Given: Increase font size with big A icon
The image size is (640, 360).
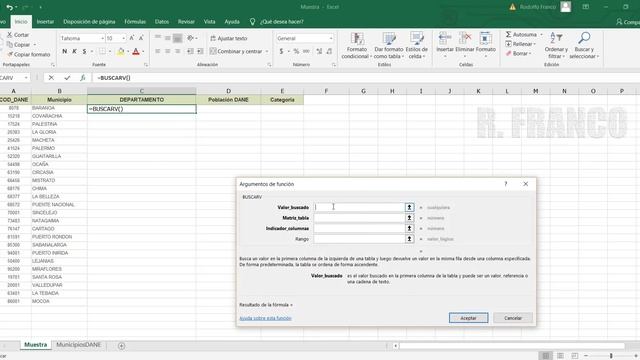Looking at the screenshot, I should click(x=131, y=38).
